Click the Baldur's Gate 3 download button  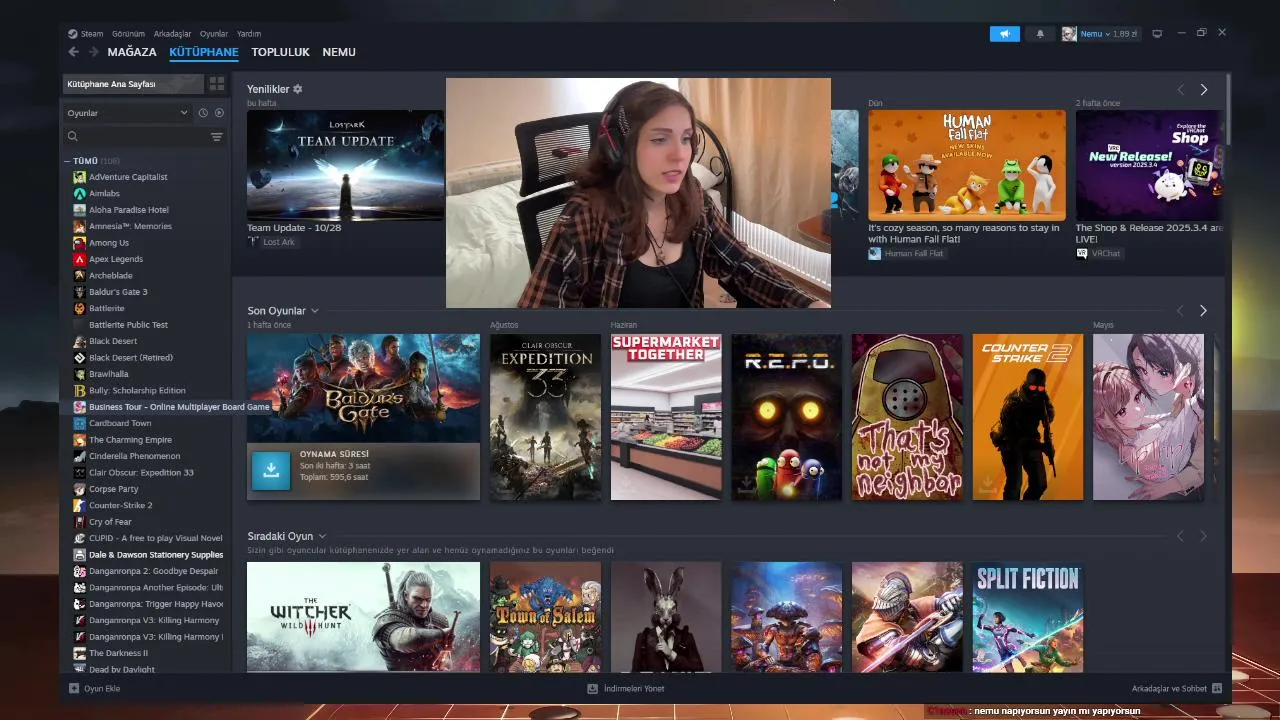pos(271,470)
